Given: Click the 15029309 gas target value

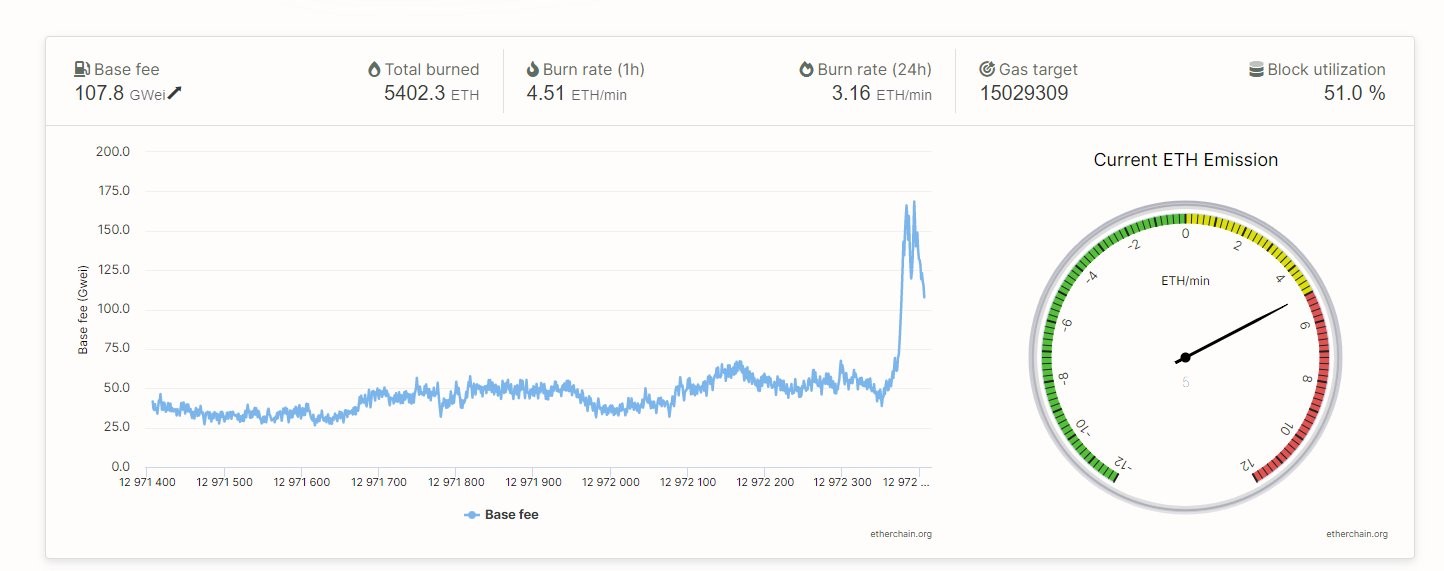Looking at the screenshot, I should point(1024,93).
